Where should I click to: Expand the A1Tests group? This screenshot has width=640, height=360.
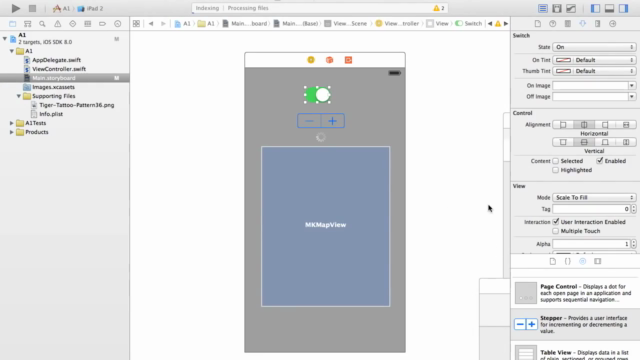(x=12, y=123)
